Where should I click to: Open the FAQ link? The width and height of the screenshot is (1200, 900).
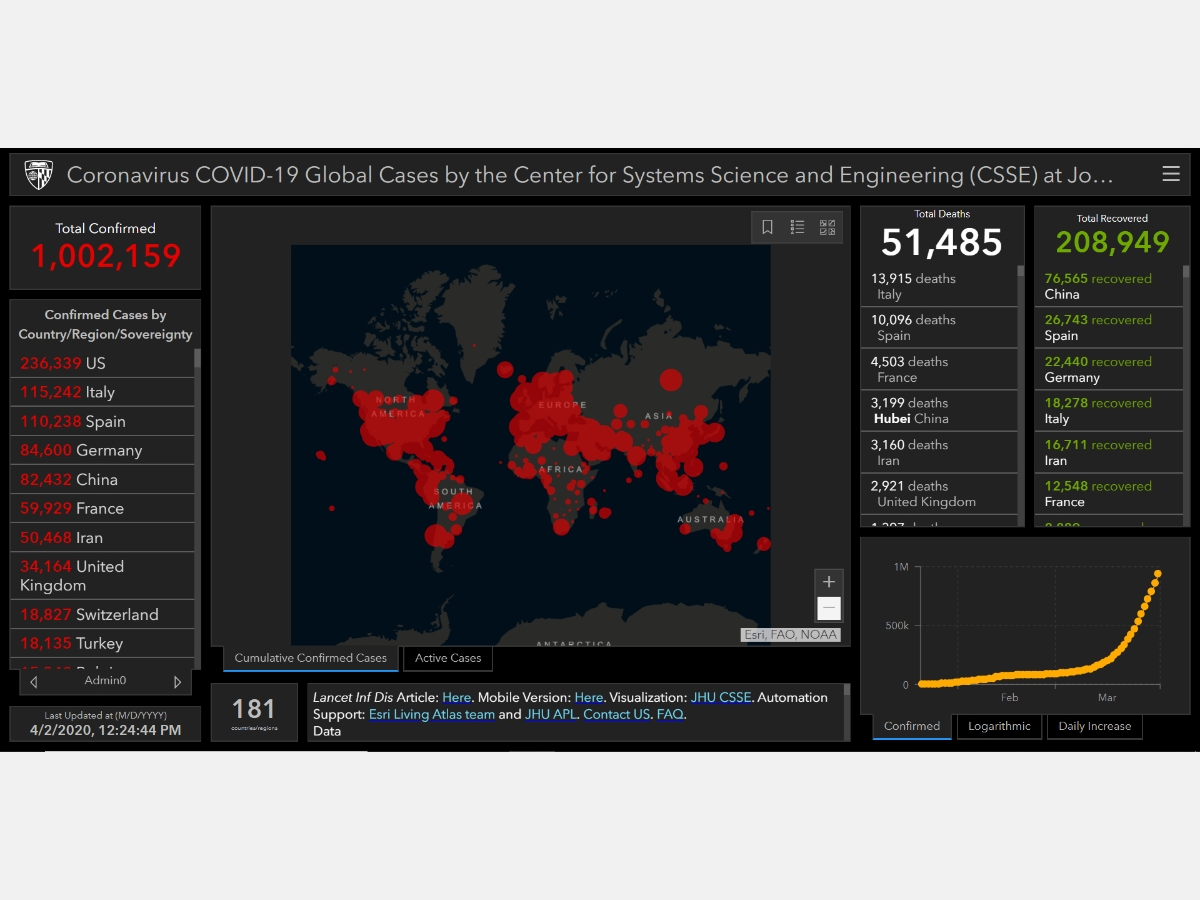click(x=670, y=714)
